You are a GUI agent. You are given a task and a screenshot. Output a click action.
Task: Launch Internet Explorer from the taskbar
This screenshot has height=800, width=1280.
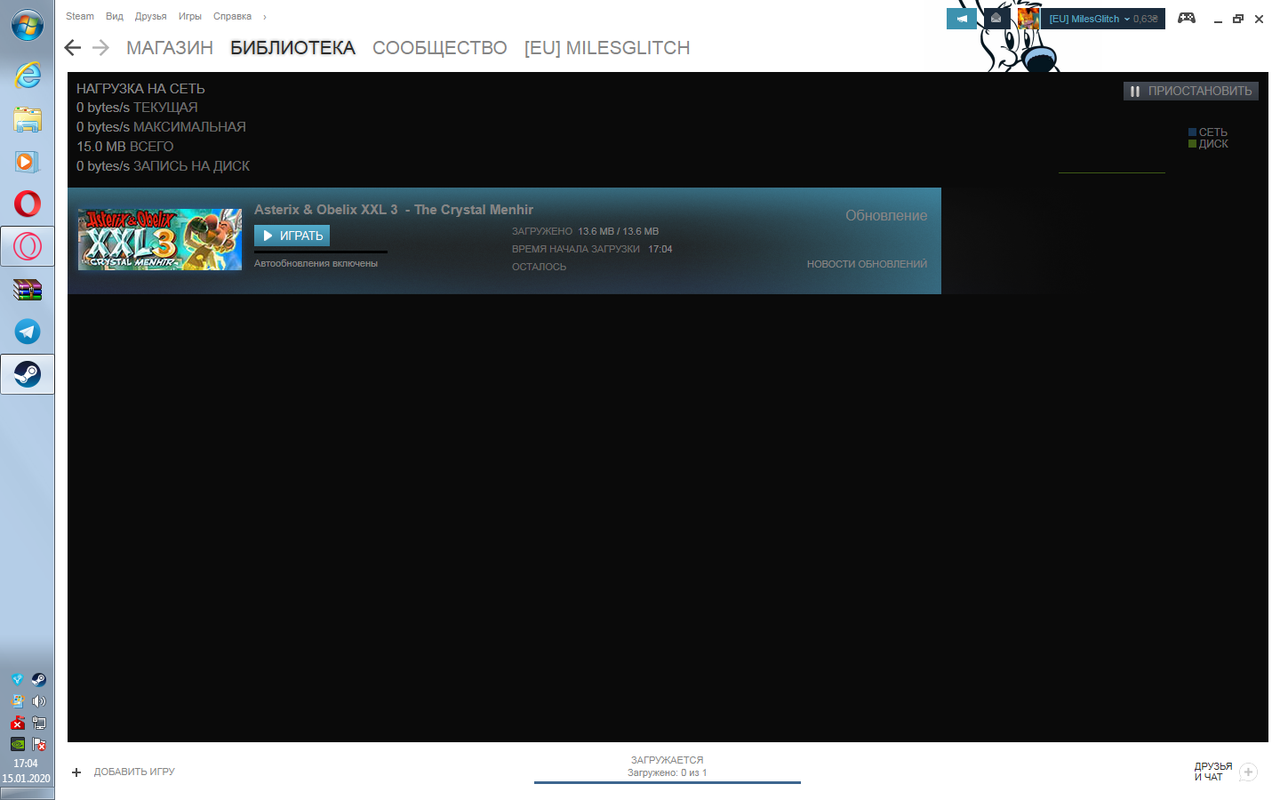click(27, 74)
